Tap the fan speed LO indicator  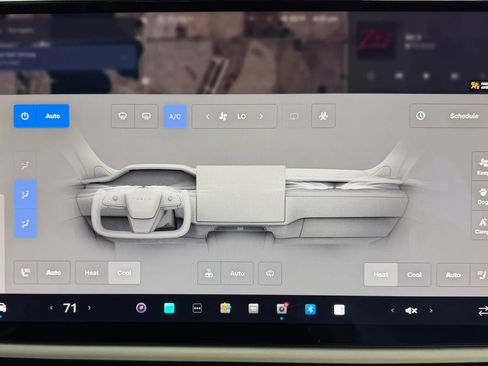pyautogui.click(x=242, y=116)
